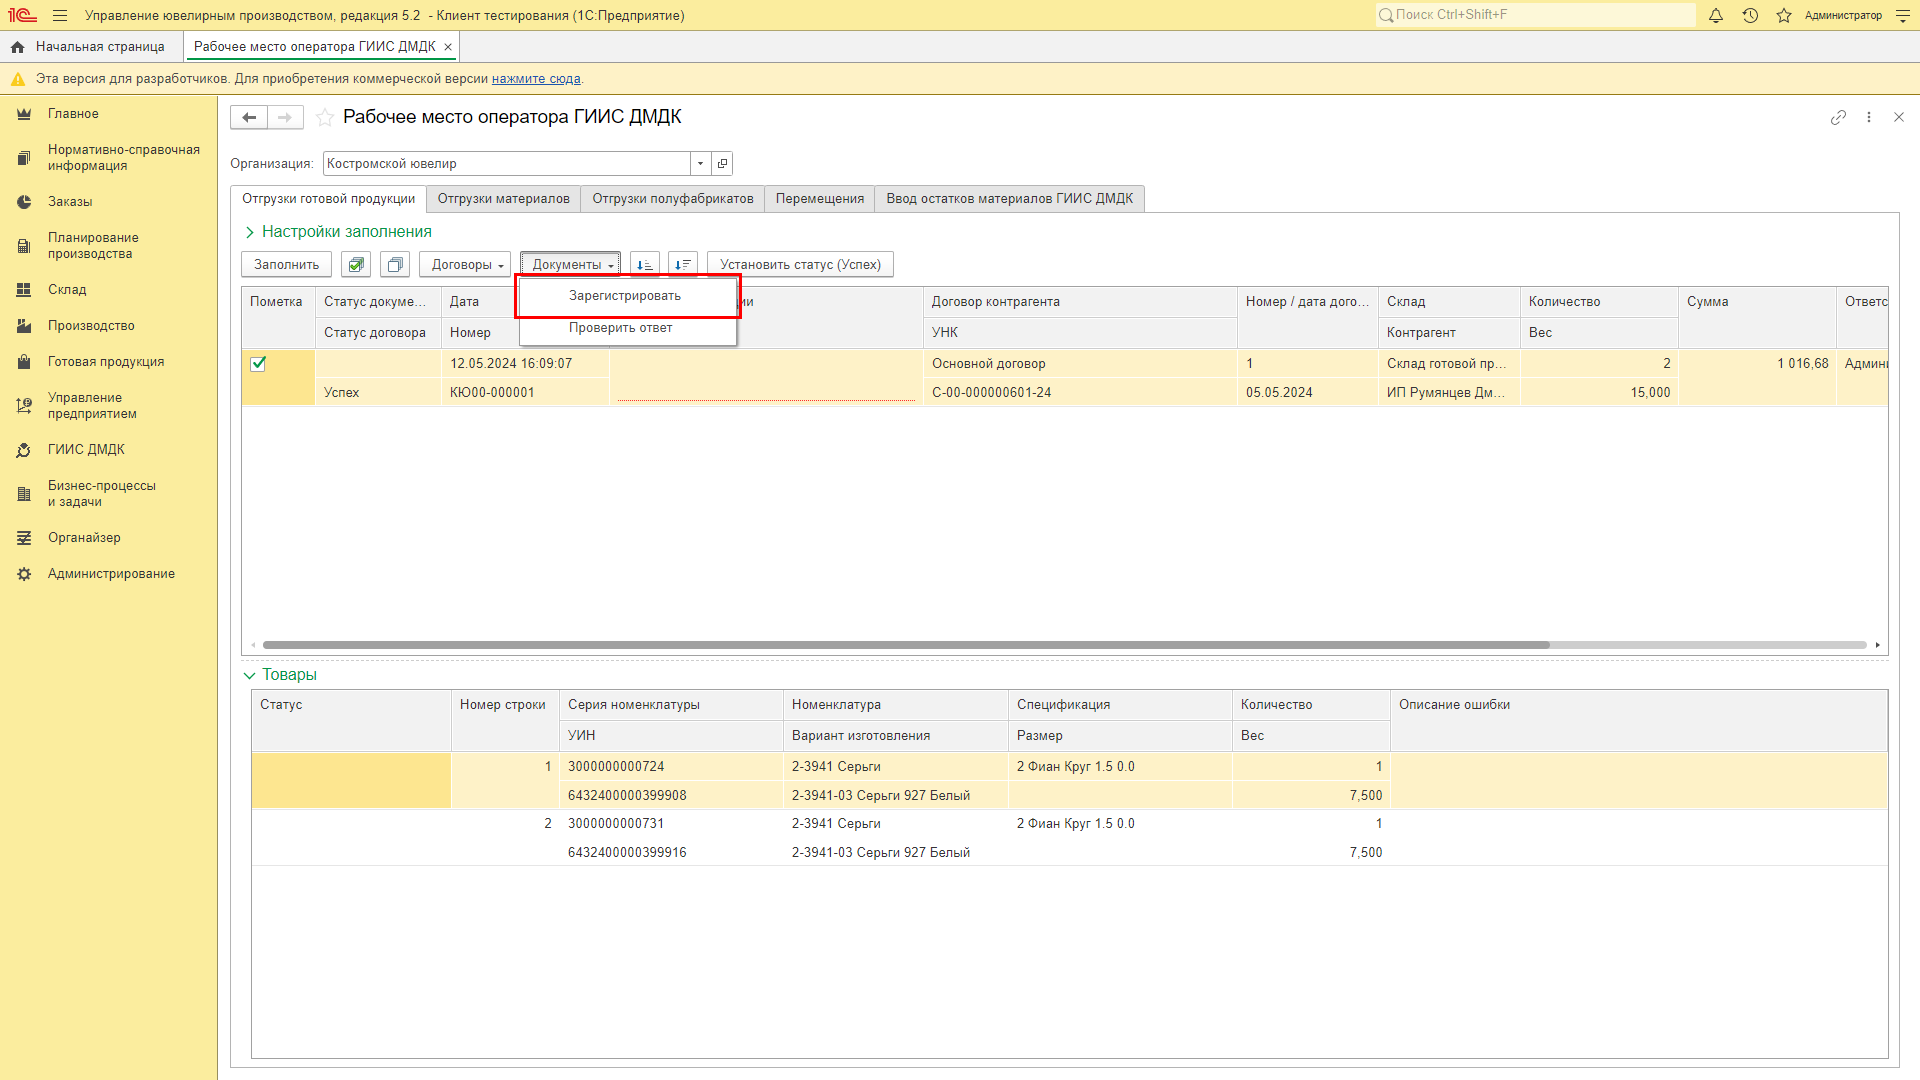The height and width of the screenshot is (1080, 1920).
Task: Open the Договоры dropdown button
Action: click(x=467, y=265)
